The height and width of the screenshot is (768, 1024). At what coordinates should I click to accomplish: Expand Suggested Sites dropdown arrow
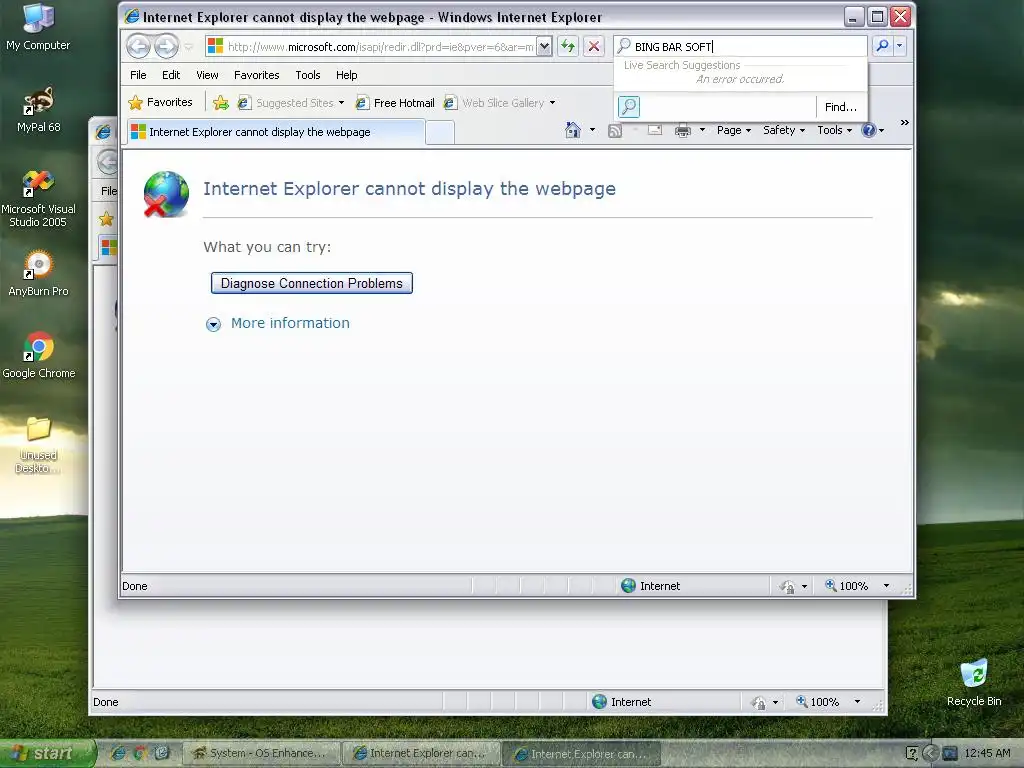(341, 103)
